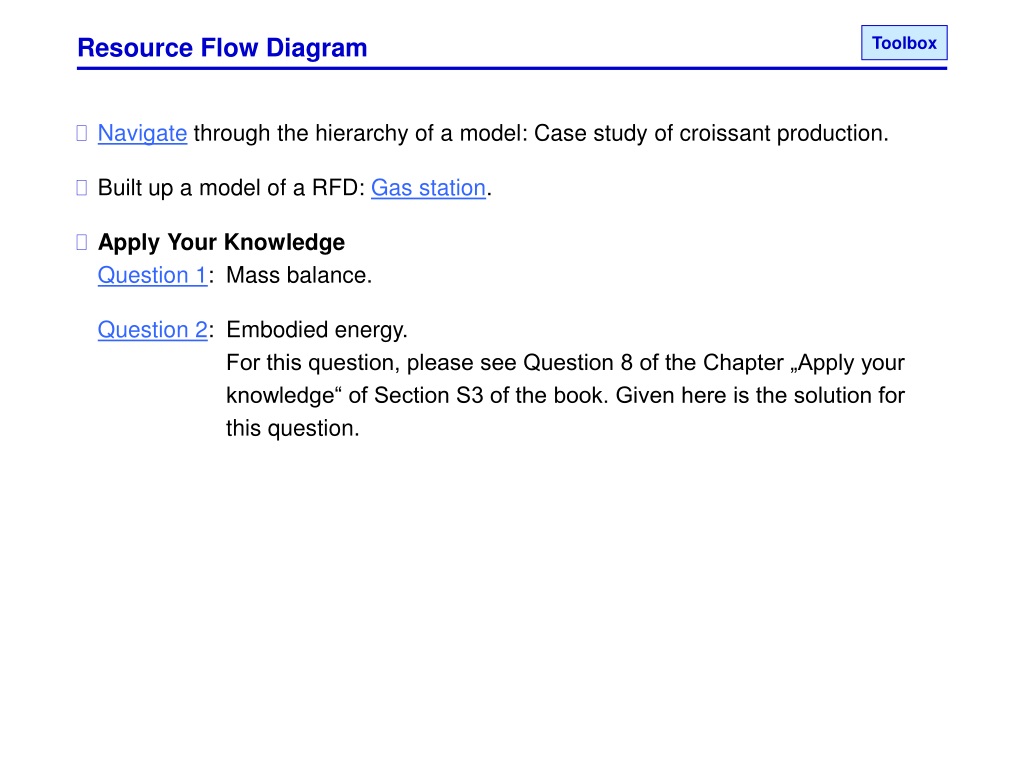Screen dimensions: 1024x768
Task: Open the Question 2 link
Action: click(x=152, y=330)
